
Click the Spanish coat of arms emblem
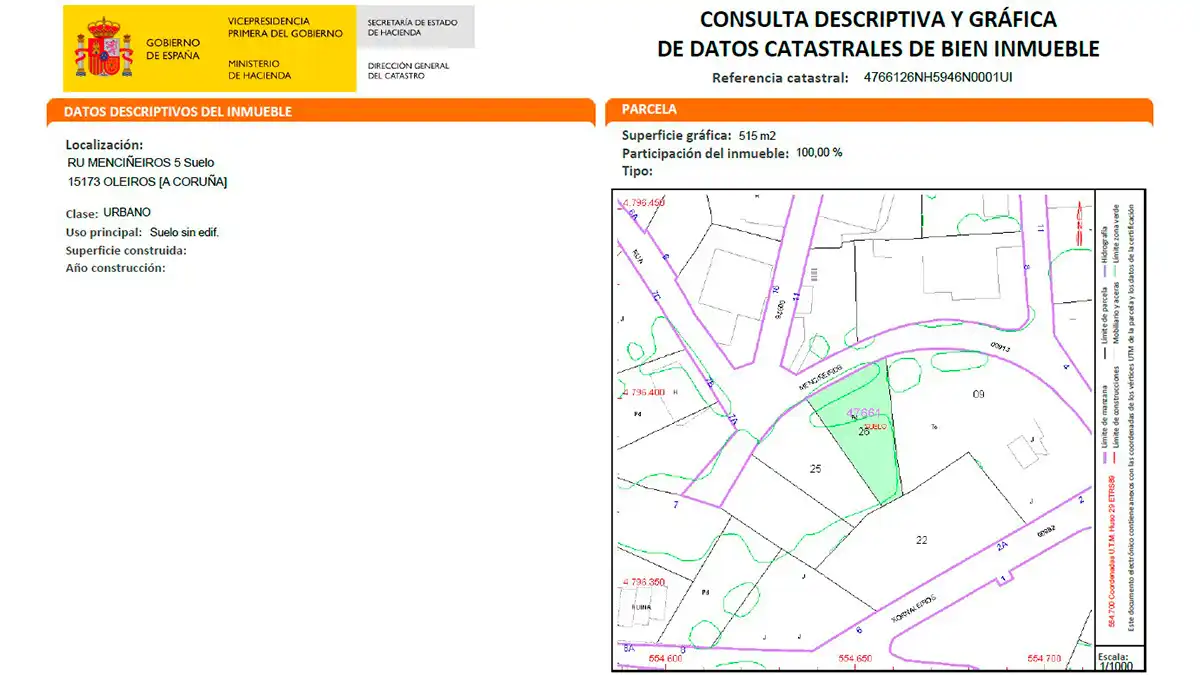pos(105,48)
